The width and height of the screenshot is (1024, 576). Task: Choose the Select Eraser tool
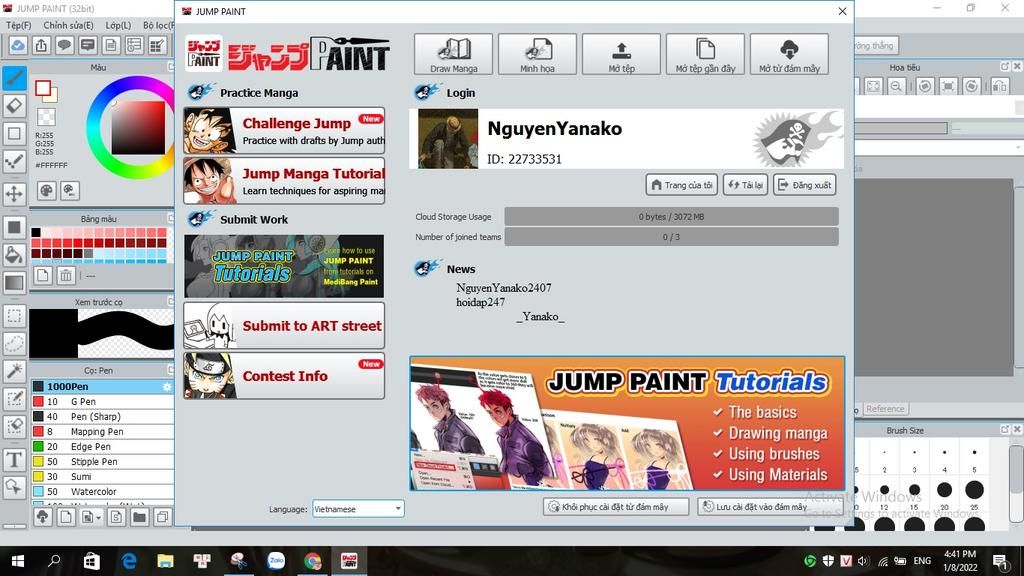14,426
